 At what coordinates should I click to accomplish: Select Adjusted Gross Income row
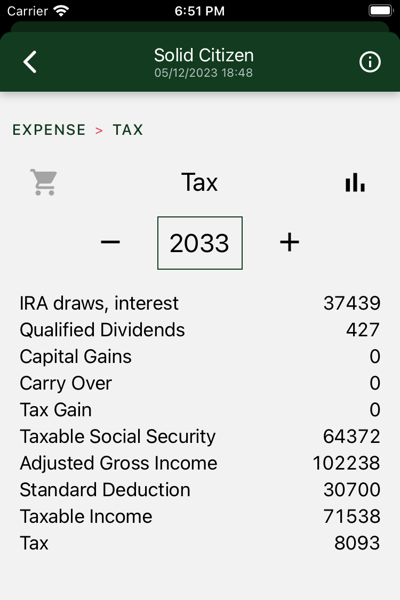[200, 463]
